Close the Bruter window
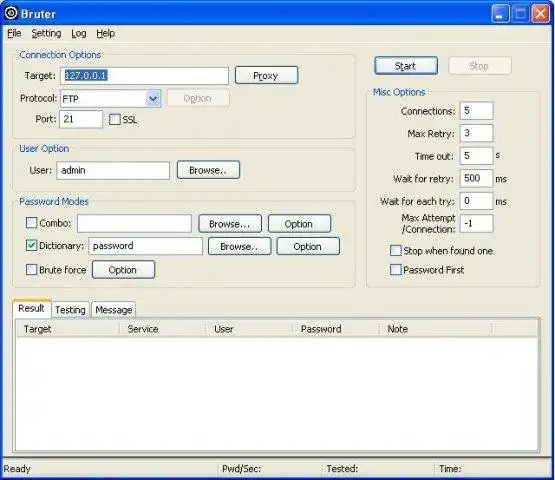The height and width of the screenshot is (480, 555). pos(540,14)
